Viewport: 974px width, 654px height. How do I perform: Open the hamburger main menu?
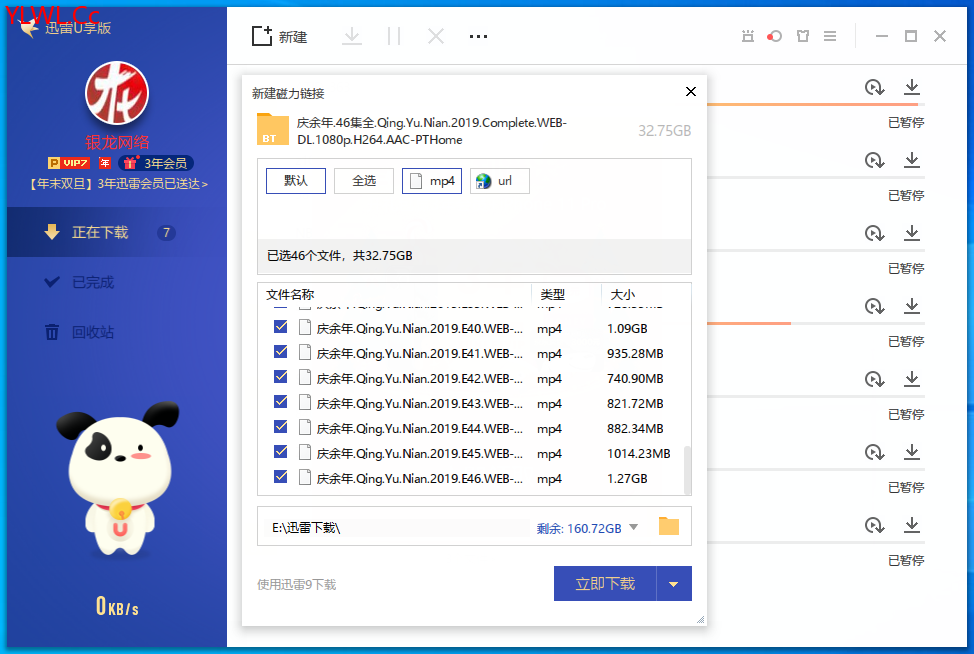pos(830,36)
